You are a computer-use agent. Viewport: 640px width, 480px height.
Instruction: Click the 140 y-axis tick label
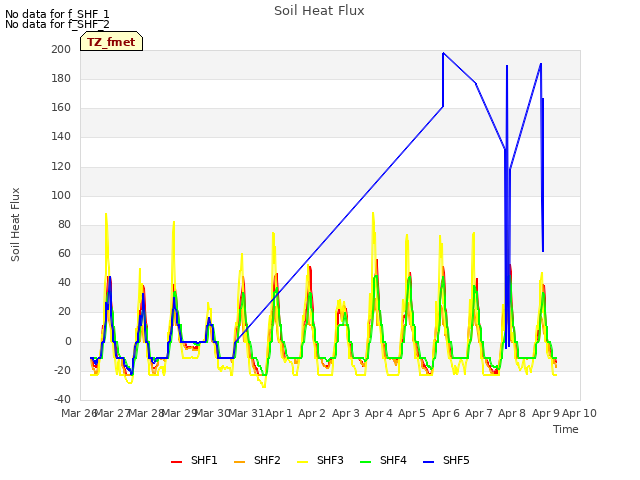click(61, 137)
